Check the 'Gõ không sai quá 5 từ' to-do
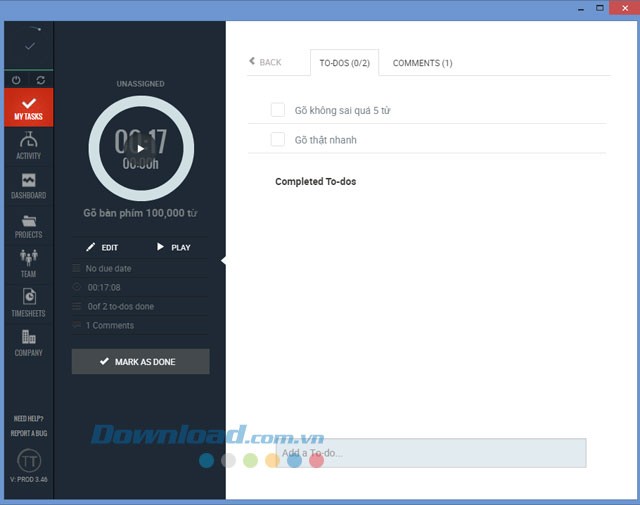This screenshot has height=505, width=640. click(x=278, y=110)
